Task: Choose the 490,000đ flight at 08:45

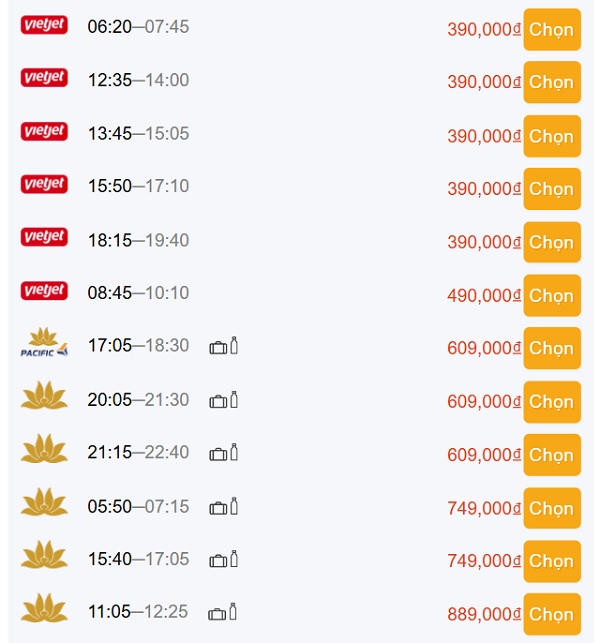Action: pyautogui.click(x=552, y=295)
